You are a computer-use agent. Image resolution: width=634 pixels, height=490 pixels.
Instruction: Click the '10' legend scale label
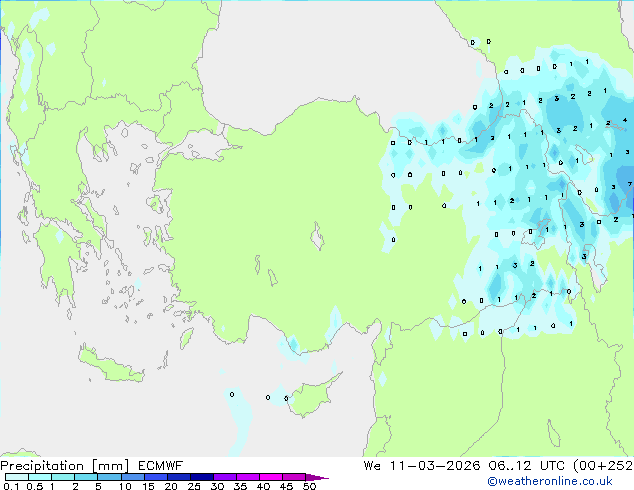pos(125,486)
